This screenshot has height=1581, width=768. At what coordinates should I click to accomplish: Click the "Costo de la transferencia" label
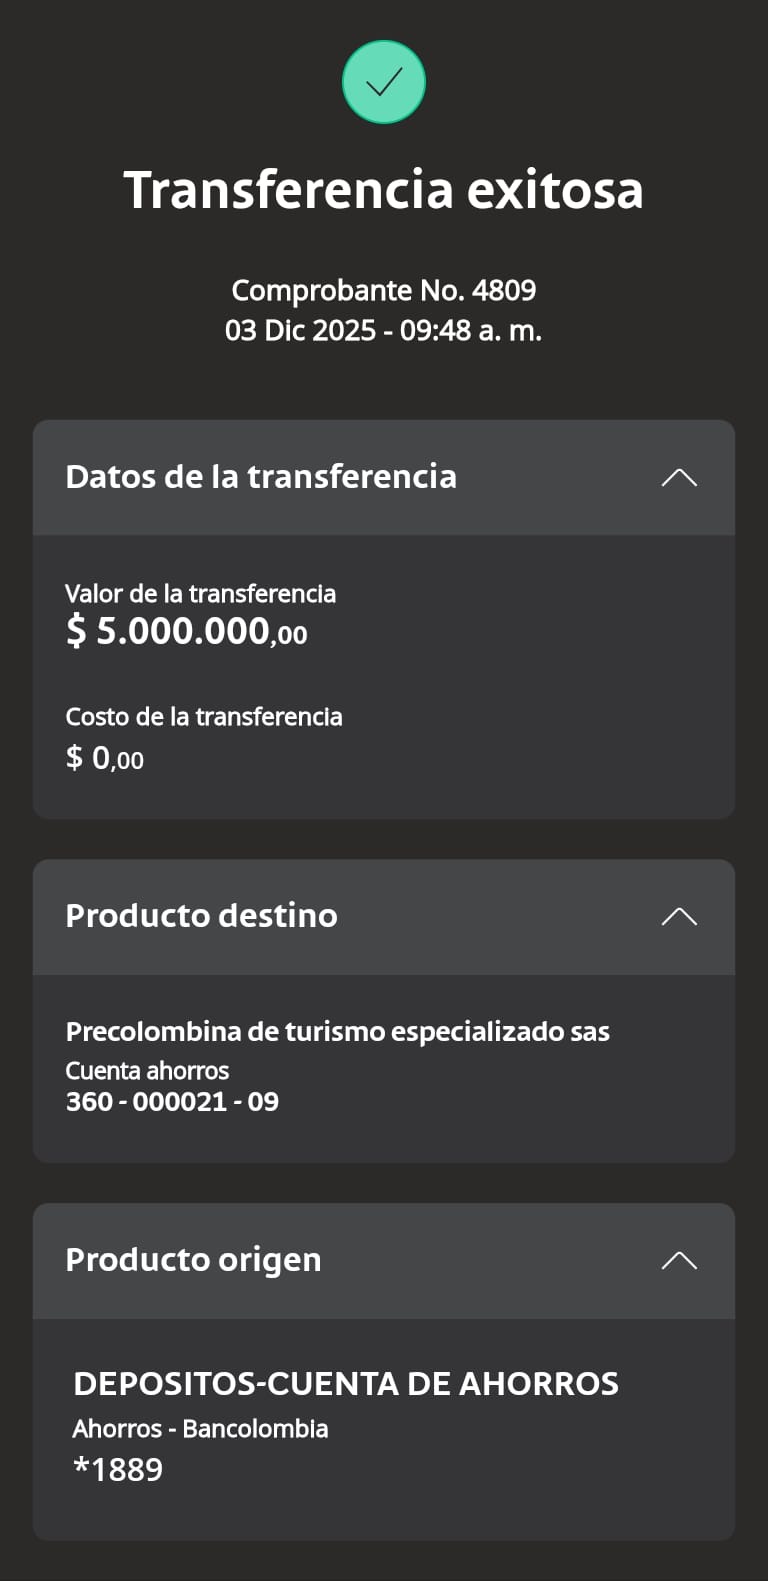click(x=204, y=716)
